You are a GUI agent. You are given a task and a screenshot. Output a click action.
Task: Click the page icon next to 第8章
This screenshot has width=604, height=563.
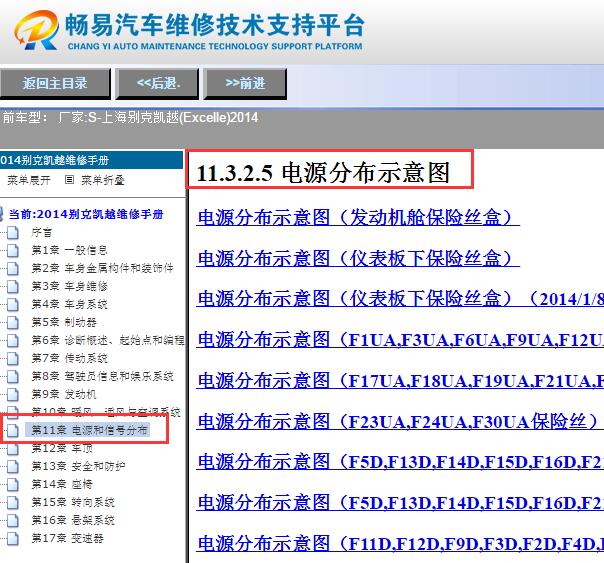click(13, 376)
